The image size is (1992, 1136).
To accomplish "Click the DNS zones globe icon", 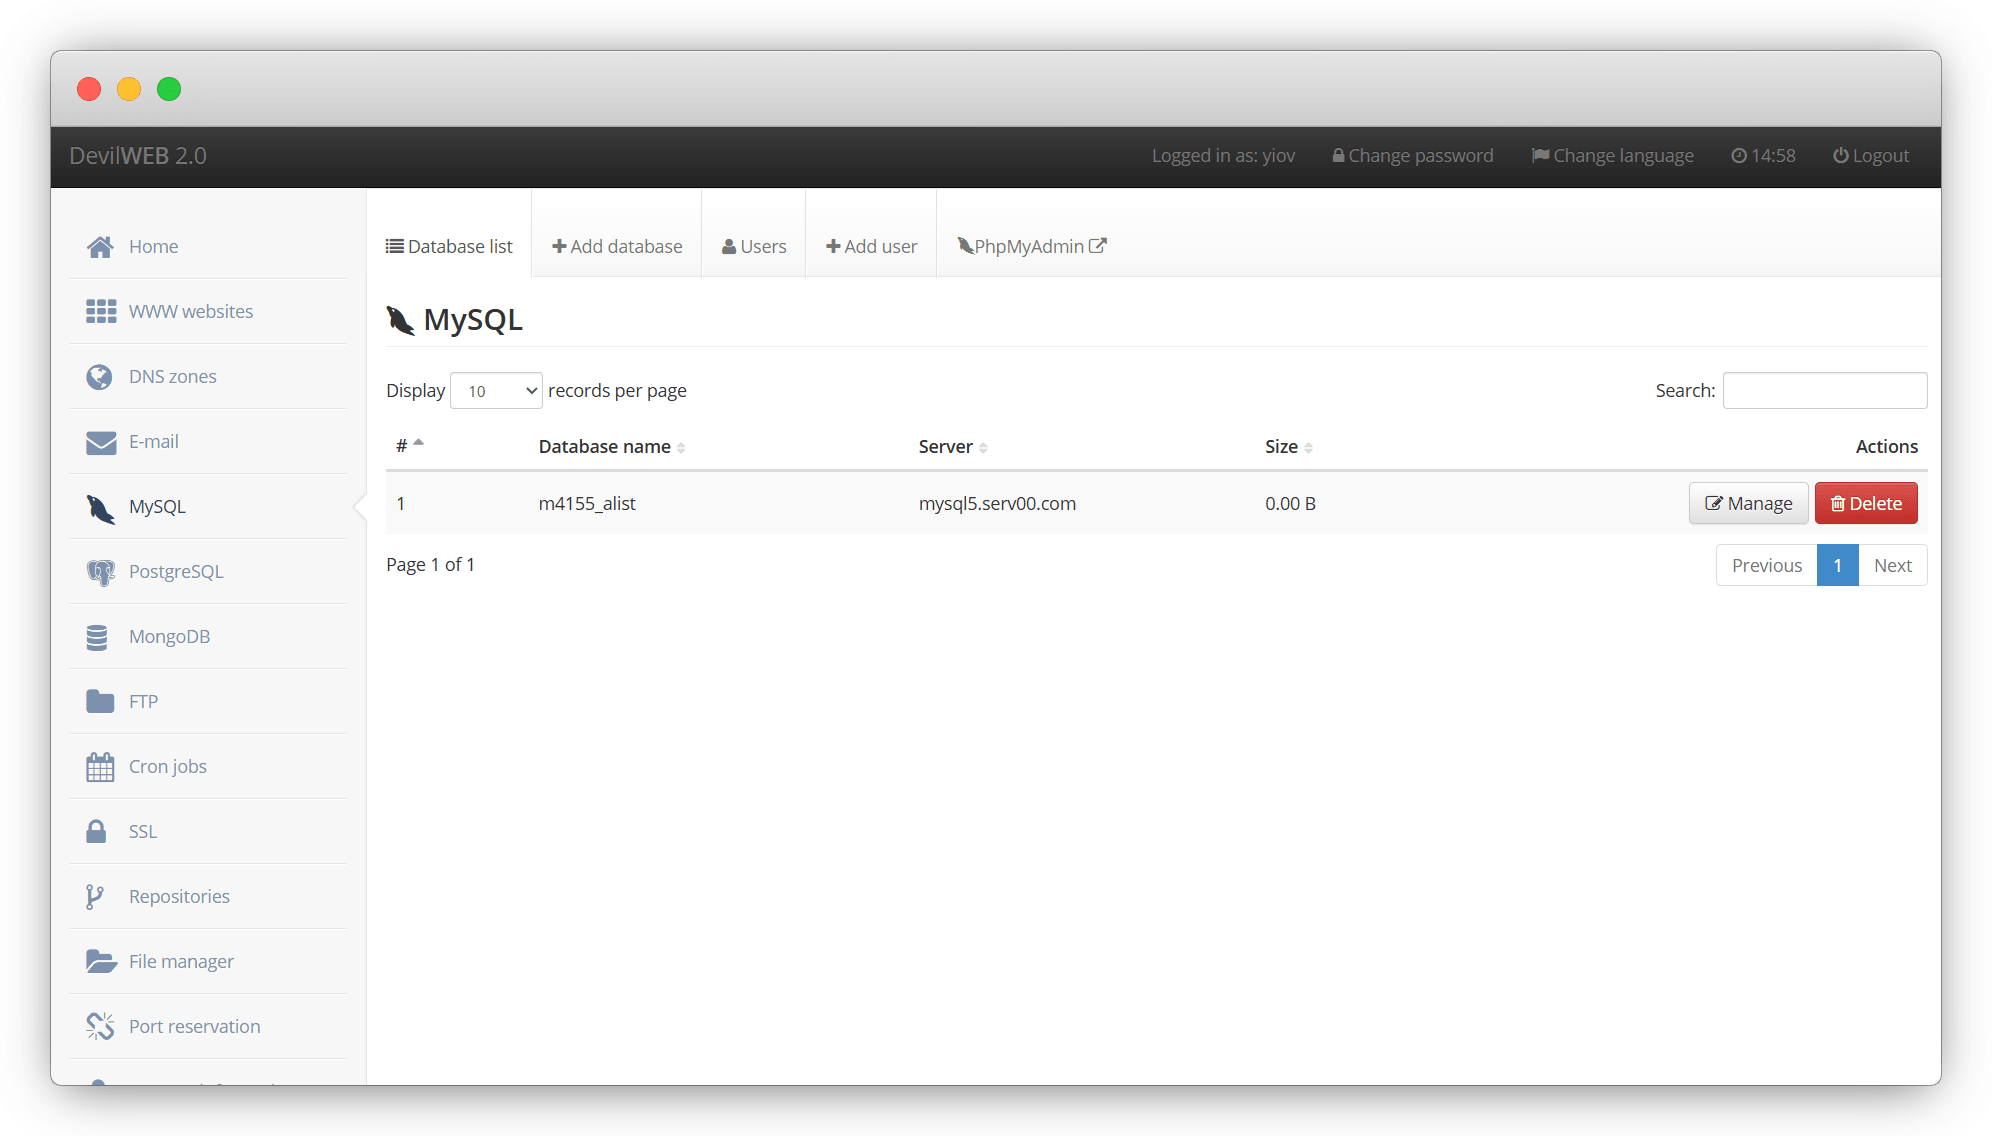I will click(99, 377).
